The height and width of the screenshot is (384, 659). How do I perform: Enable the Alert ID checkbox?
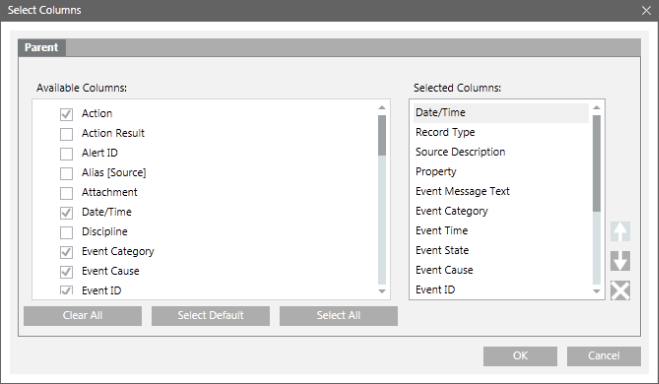click(x=66, y=153)
